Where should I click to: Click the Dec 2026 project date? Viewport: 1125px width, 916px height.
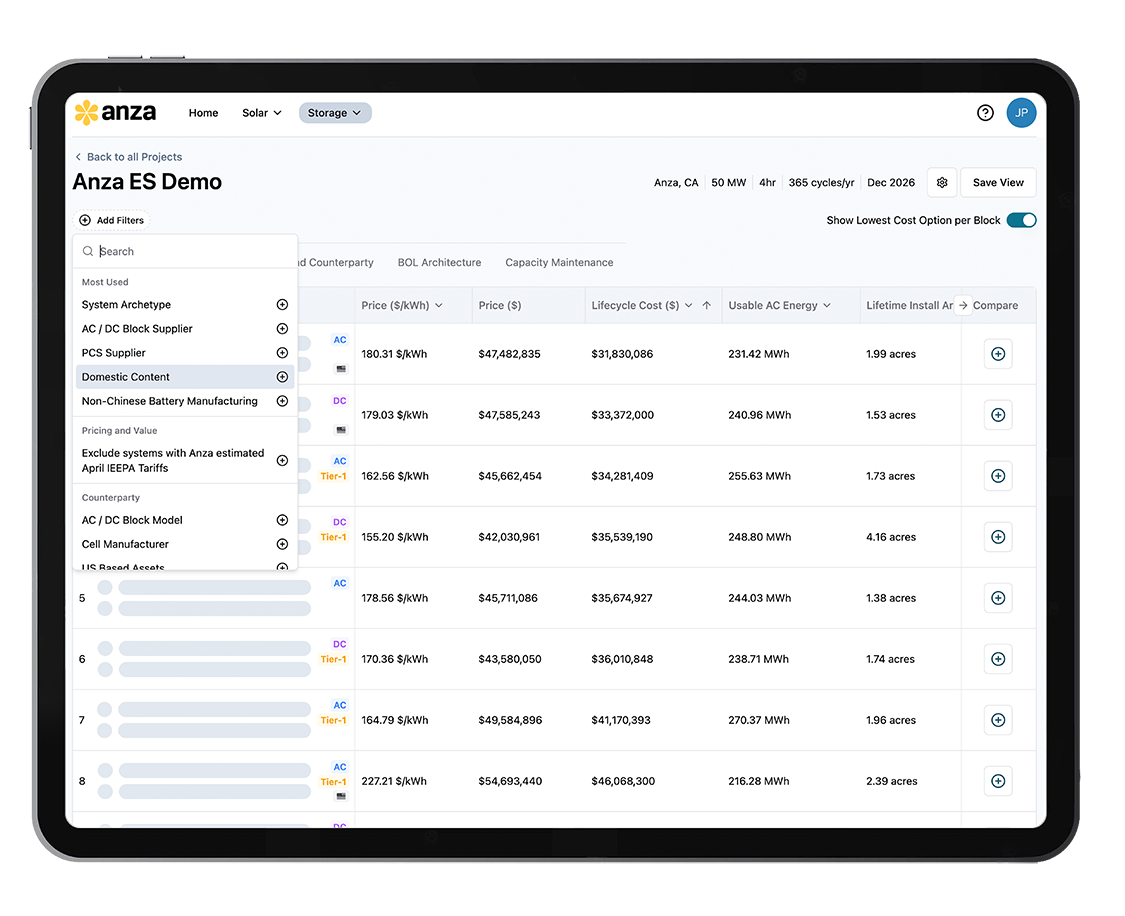(890, 183)
